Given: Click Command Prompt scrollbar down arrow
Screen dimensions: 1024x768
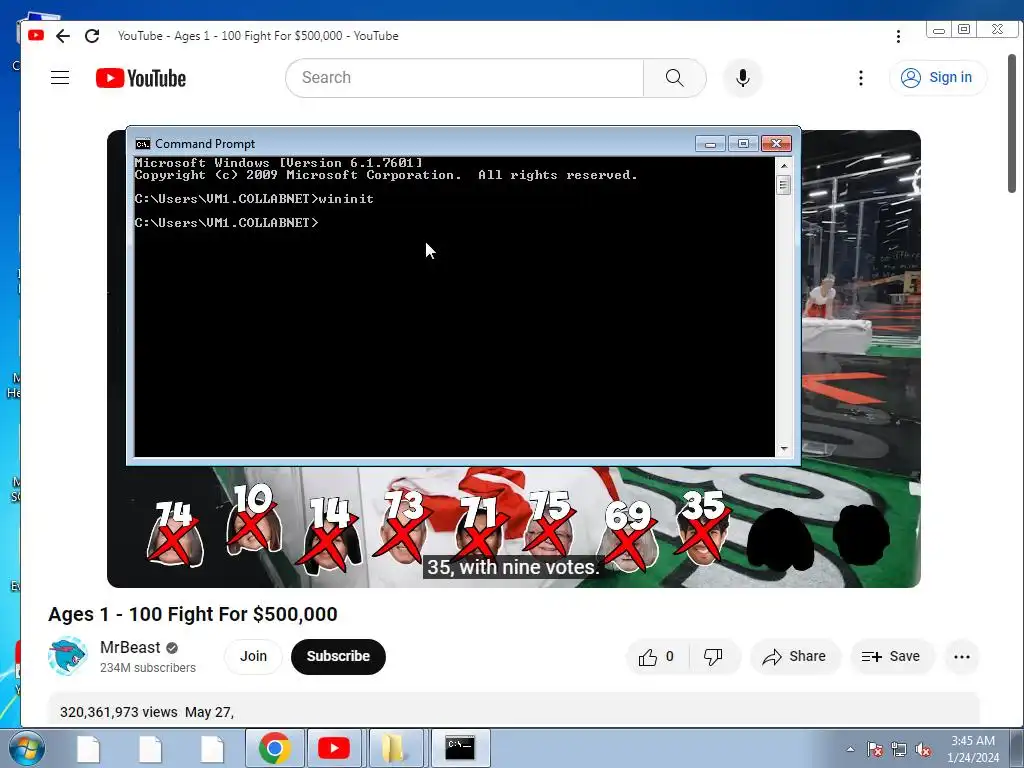Looking at the screenshot, I should (x=784, y=449).
